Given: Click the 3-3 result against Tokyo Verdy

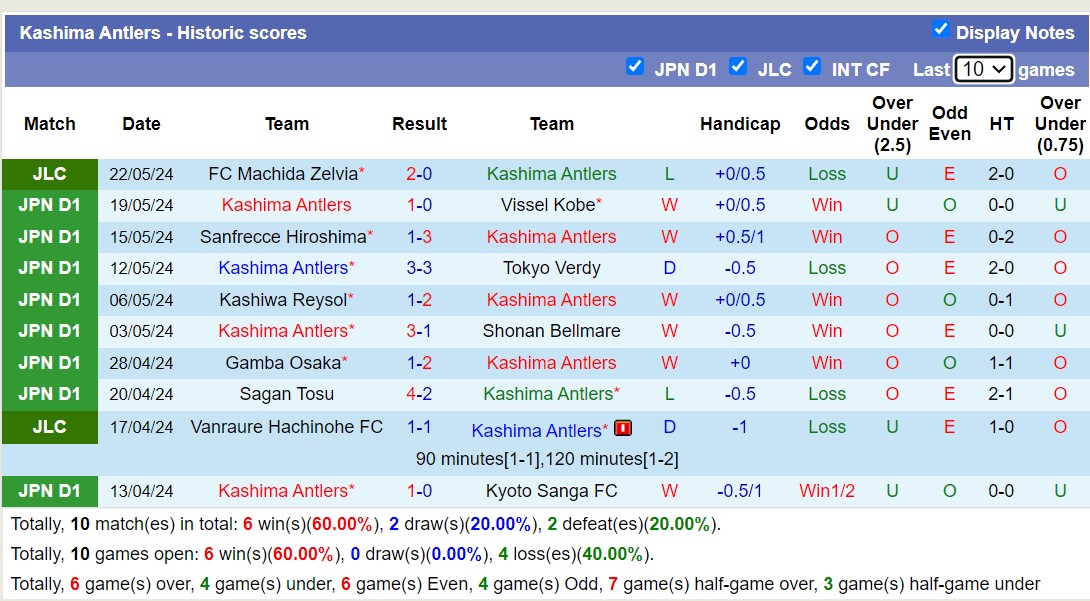Looking at the screenshot, I should click(x=419, y=268).
